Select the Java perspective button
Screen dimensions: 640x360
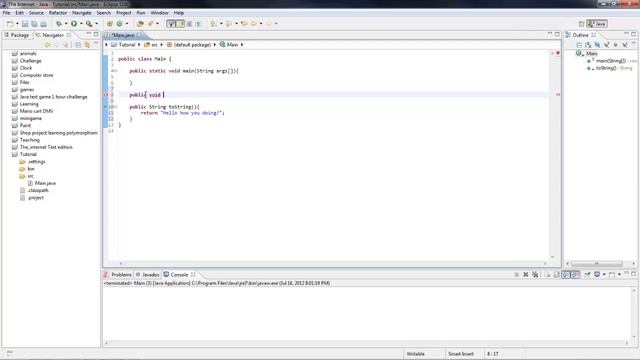[x=597, y=24]
